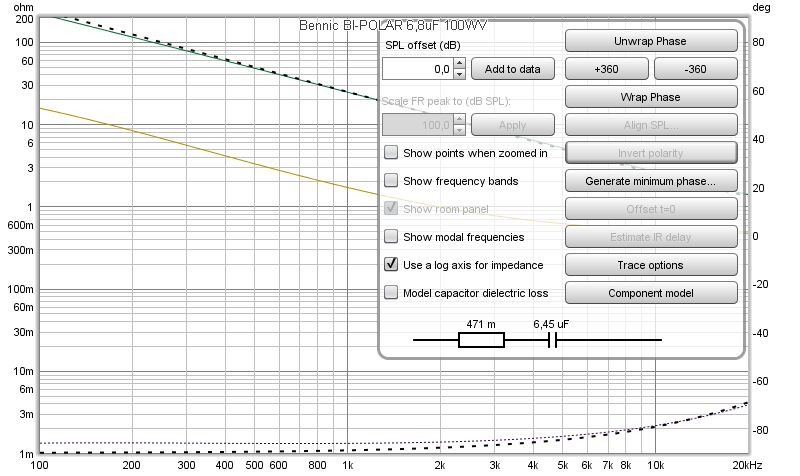
Task: Click Add to data button
Action: click(x=512, y=69)
